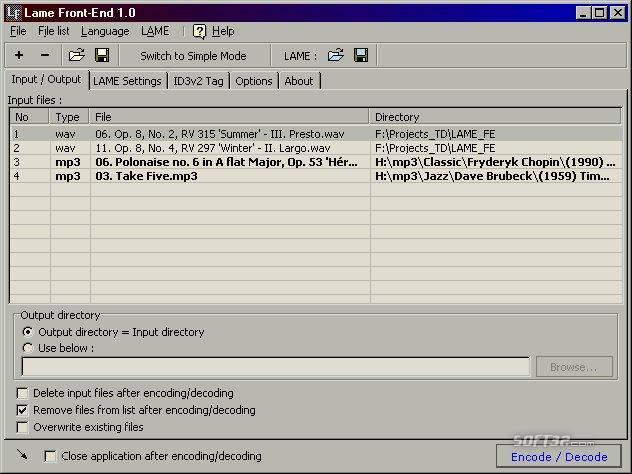Image resolution: width=632 pixels, height=474 pixels.
Task: Save LAME settings with the LAME floppy icon
Action: click(361, 55)
